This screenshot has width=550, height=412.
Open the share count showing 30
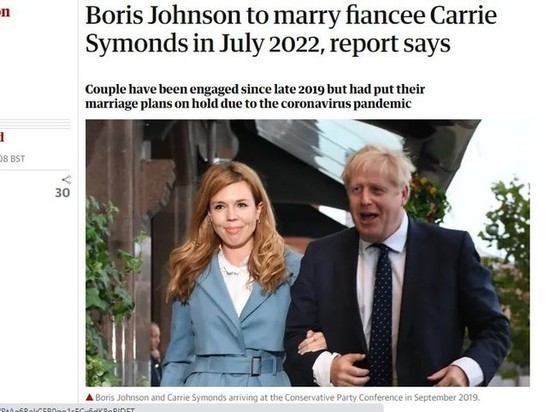point(62,193)
